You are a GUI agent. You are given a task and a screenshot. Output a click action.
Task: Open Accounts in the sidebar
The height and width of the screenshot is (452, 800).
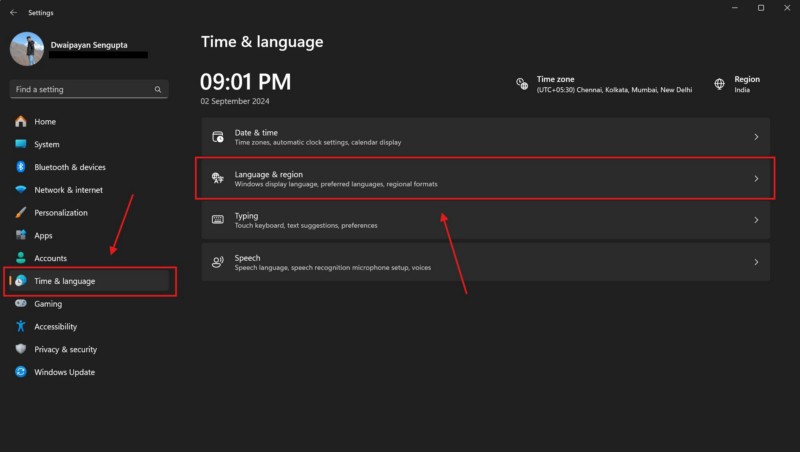(x=50, y=258)
